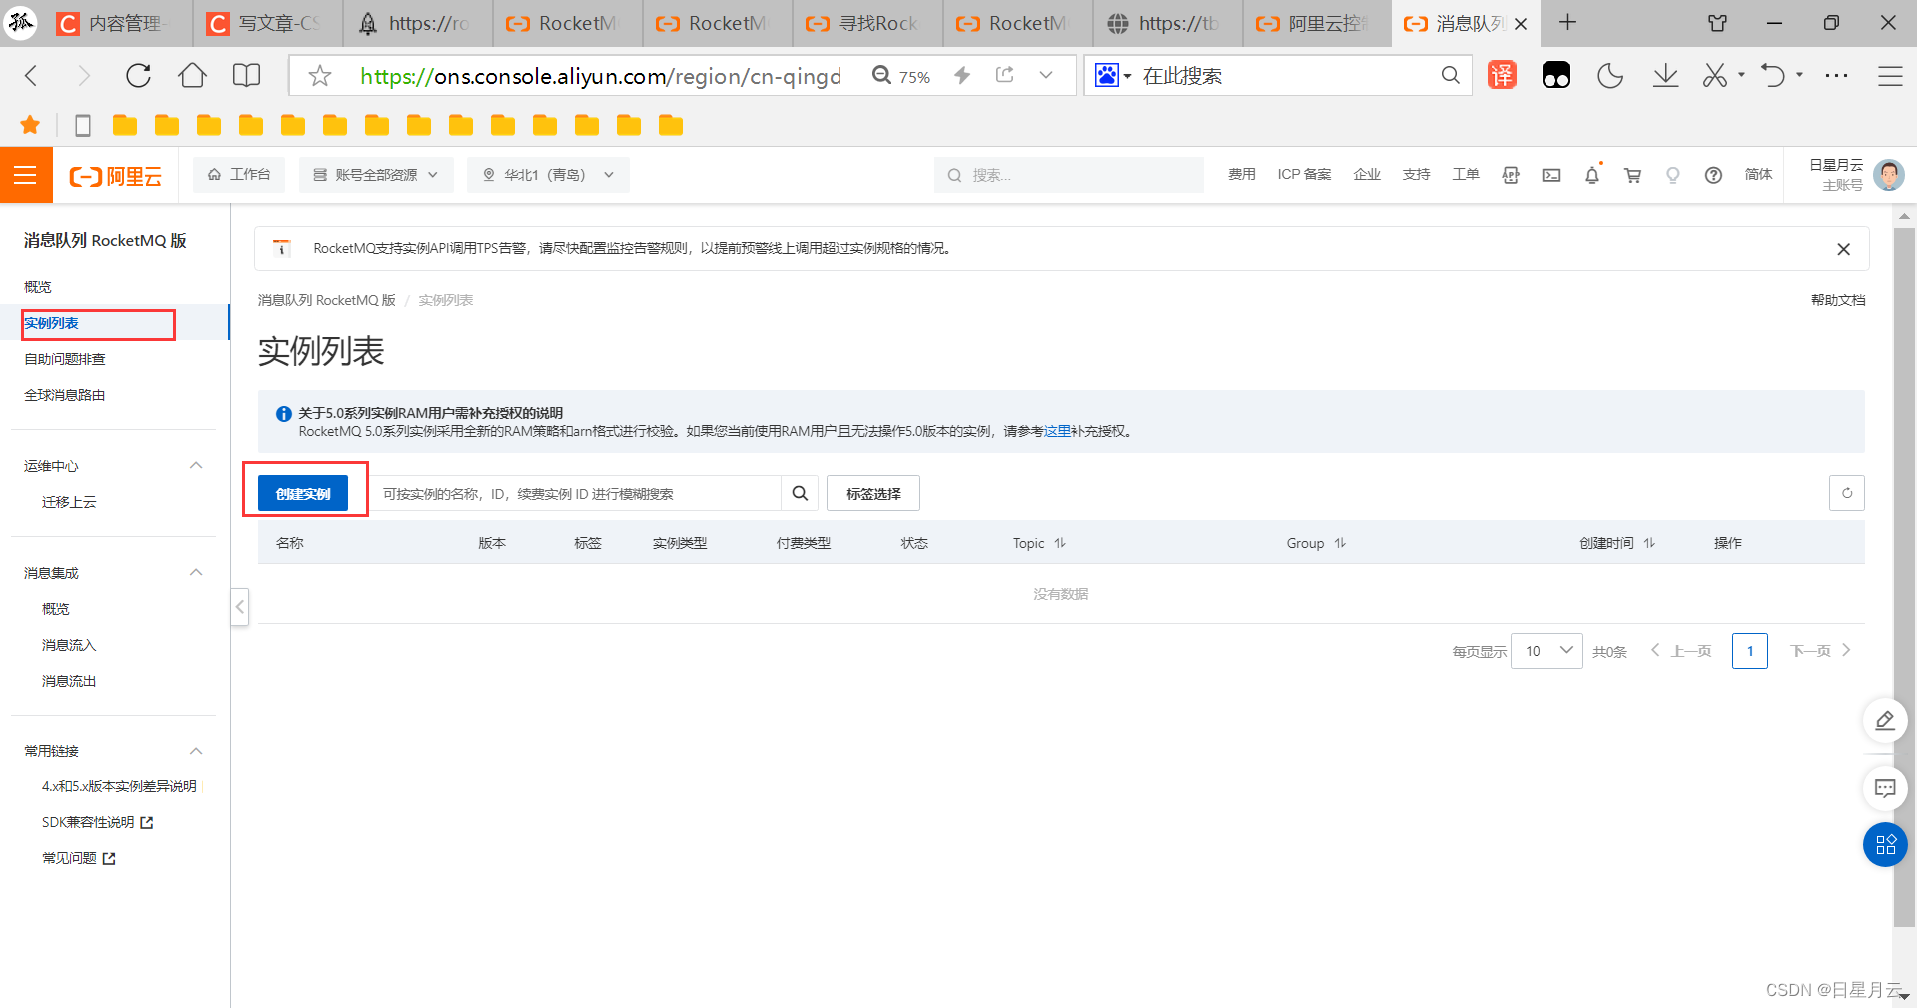Click the instance name search field
This screenshot has width=1917, height=1008.
(x=575, y=493)
